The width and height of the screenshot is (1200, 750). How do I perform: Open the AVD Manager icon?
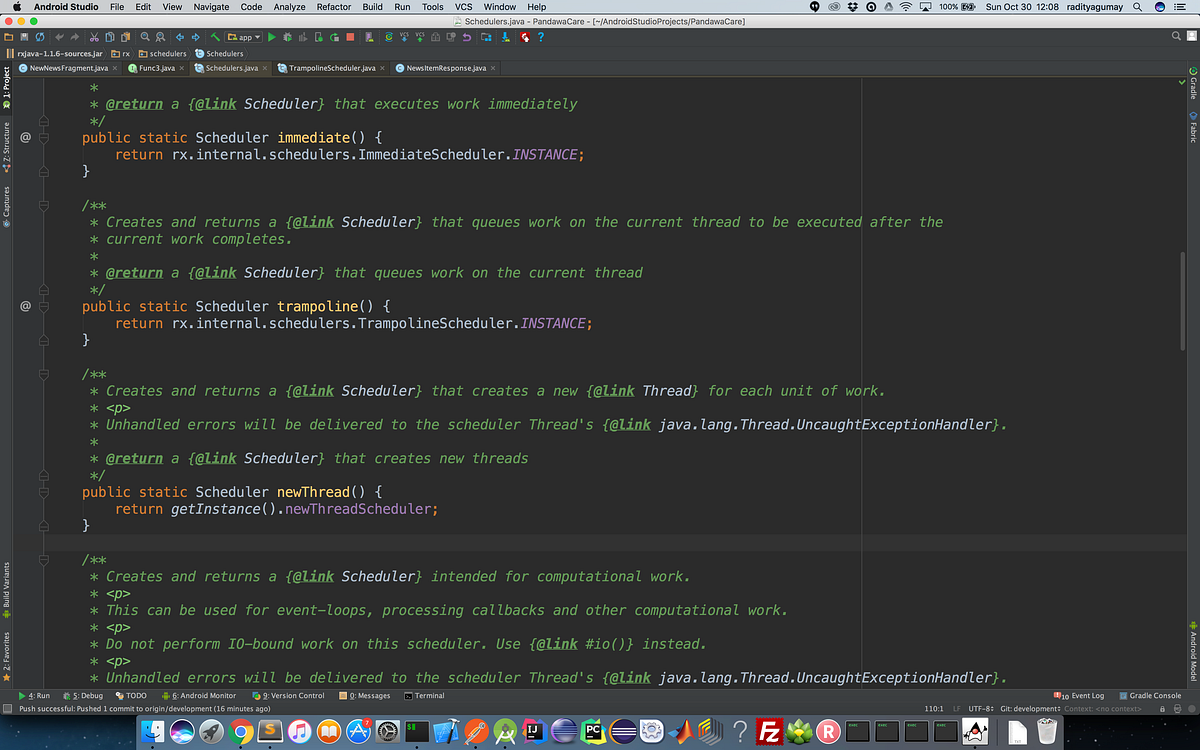coord(368,37)
